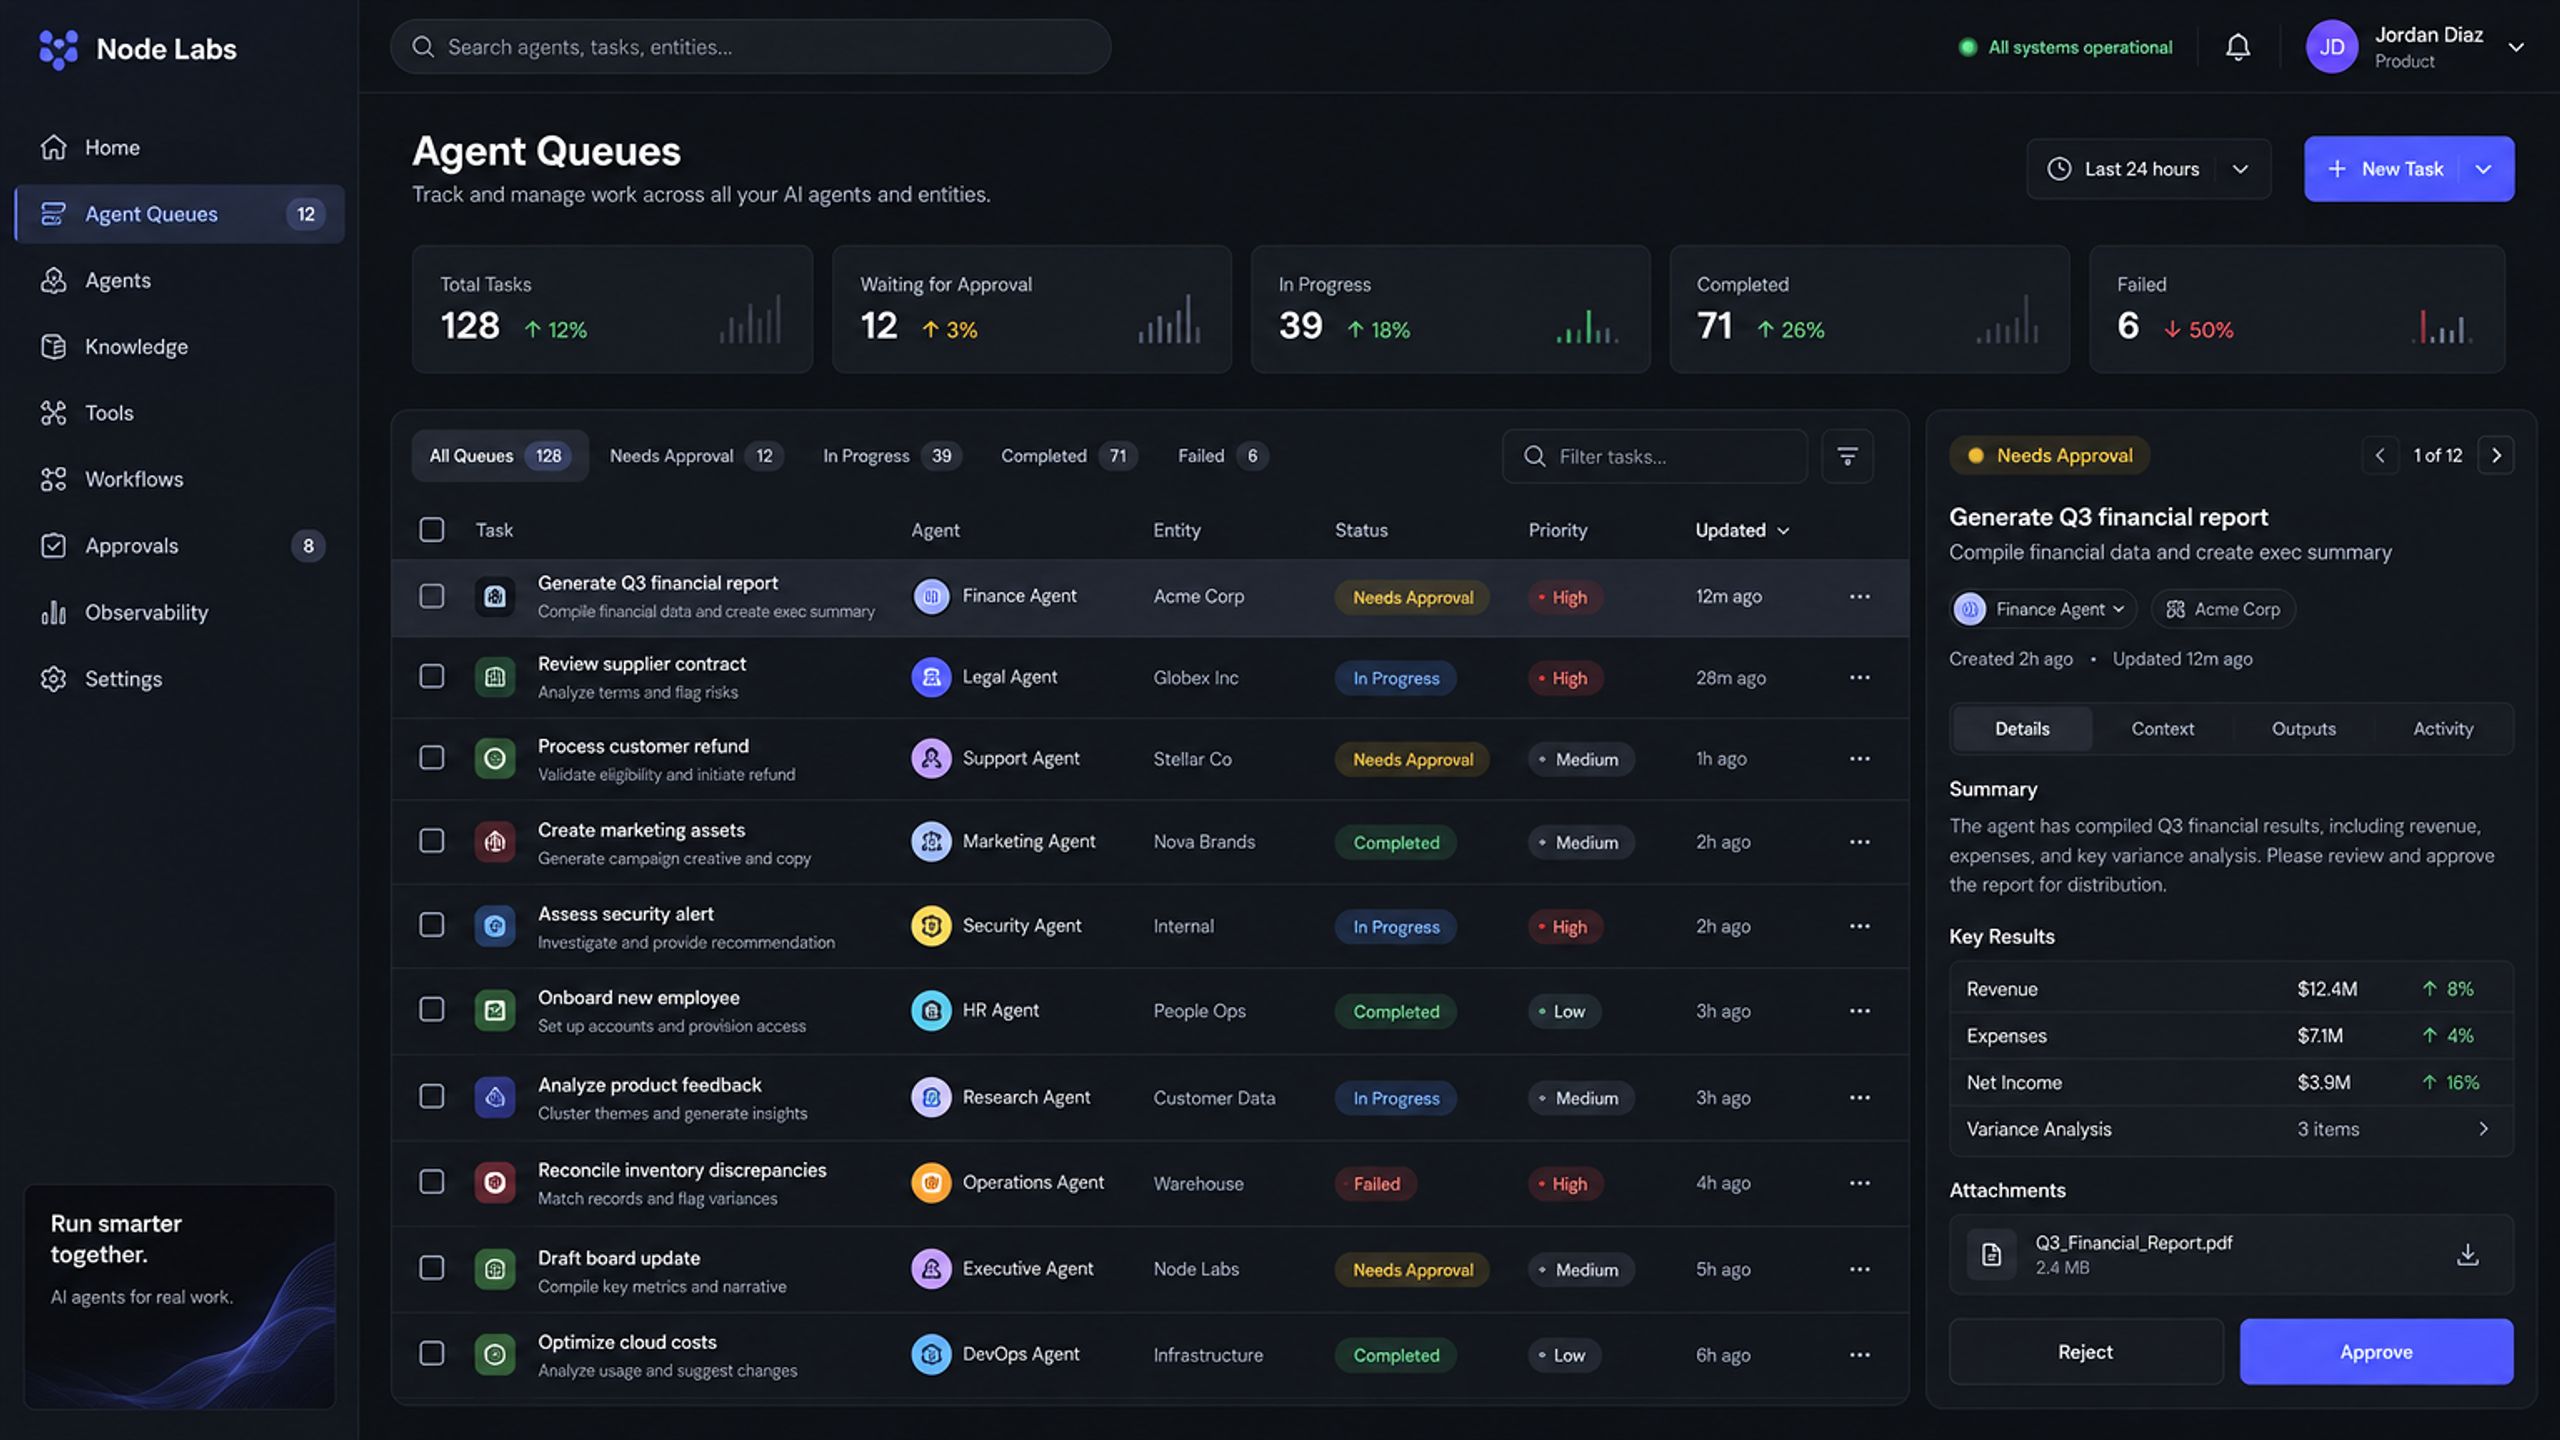
Task: Expand the New Task split-button arrow
Action: [2483, 169]
